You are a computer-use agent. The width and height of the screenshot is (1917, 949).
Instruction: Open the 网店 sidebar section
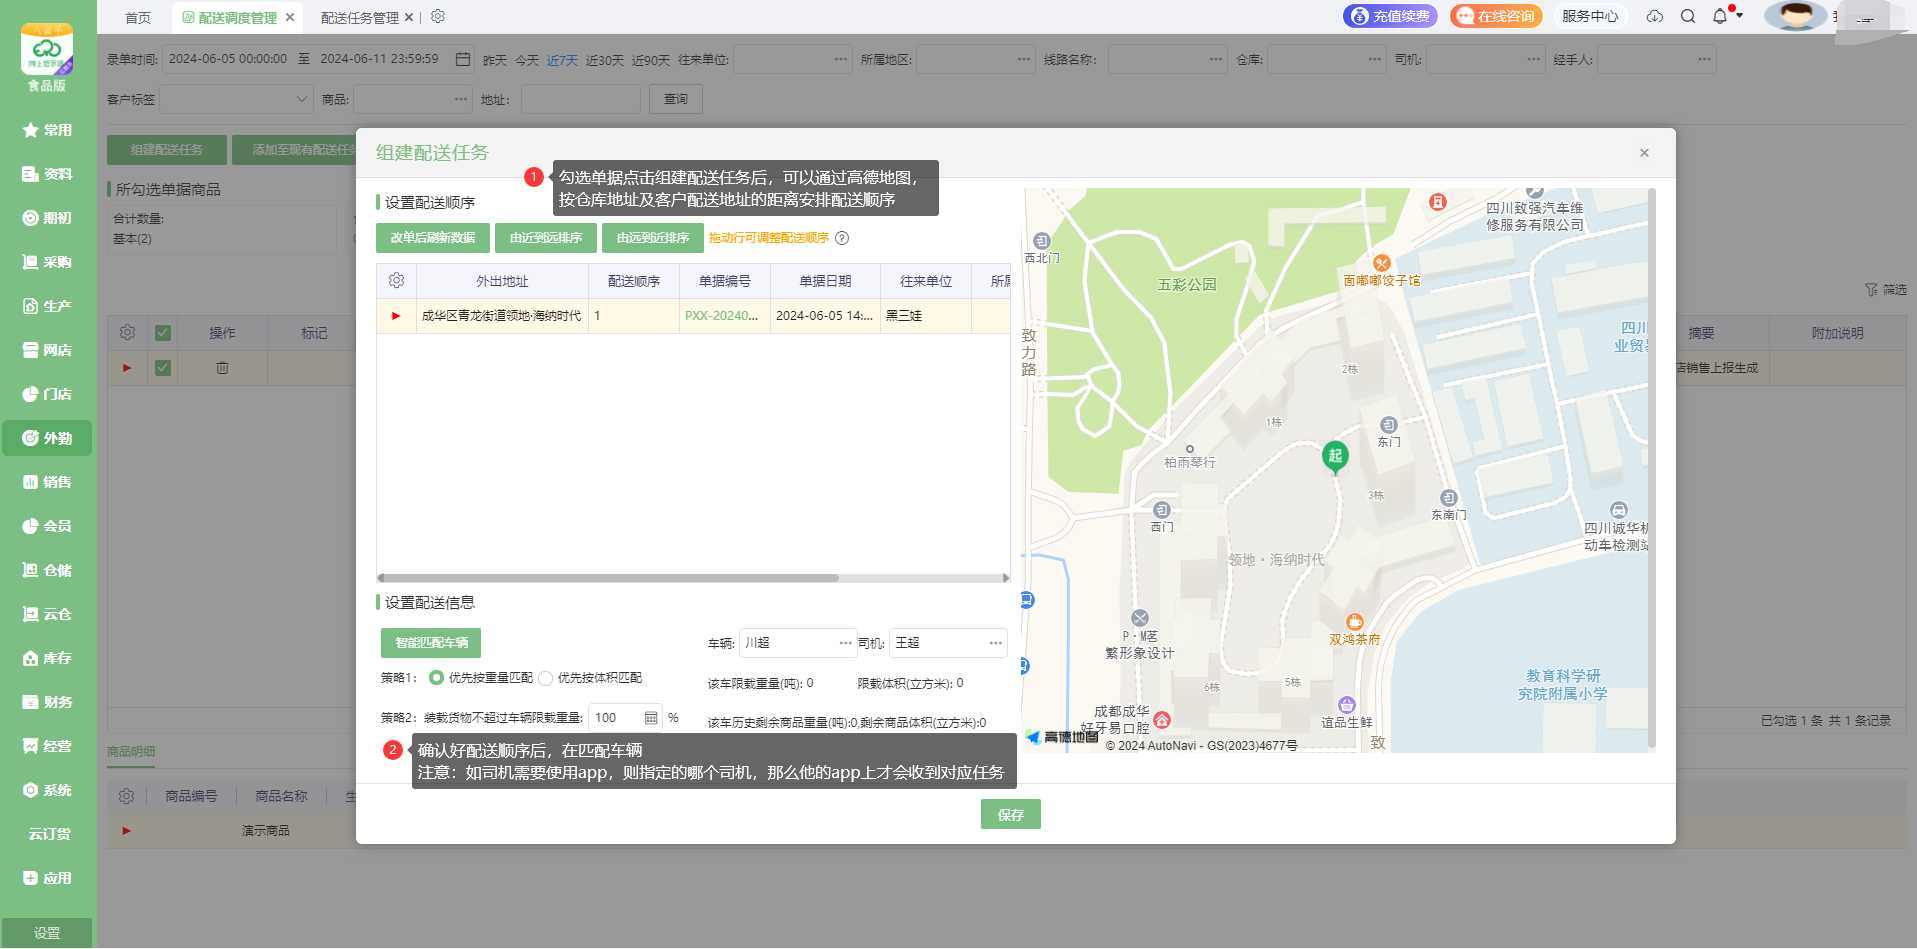(47, 350)
